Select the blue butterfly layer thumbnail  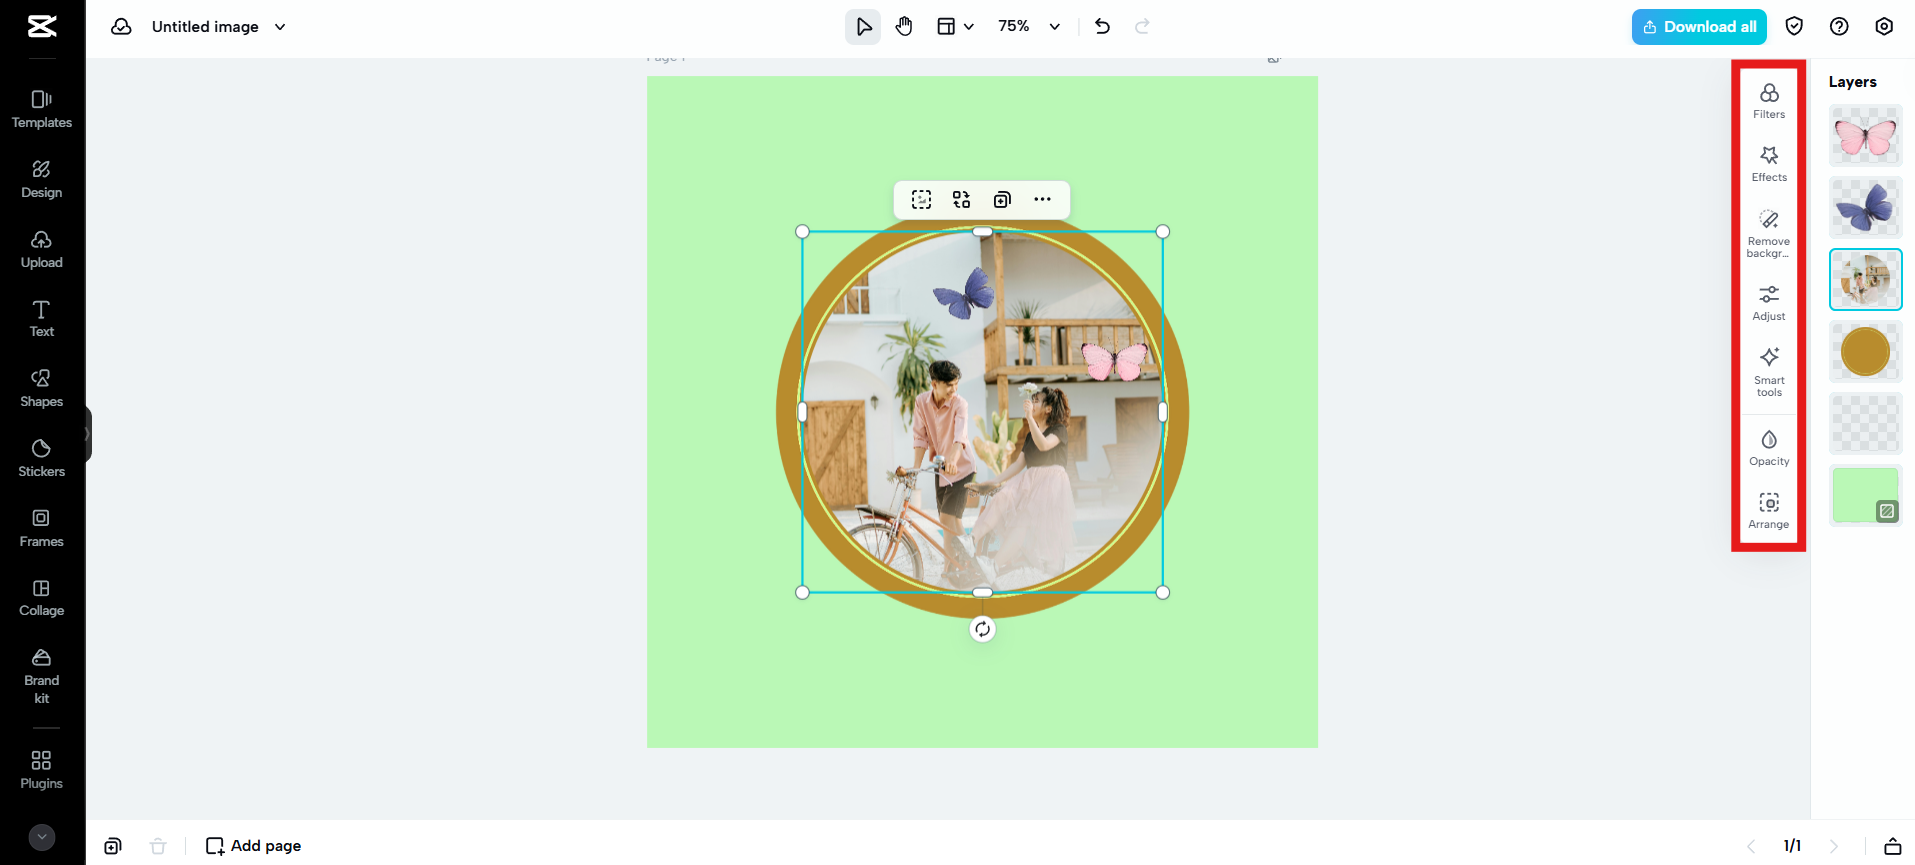tap(1866, 208)
